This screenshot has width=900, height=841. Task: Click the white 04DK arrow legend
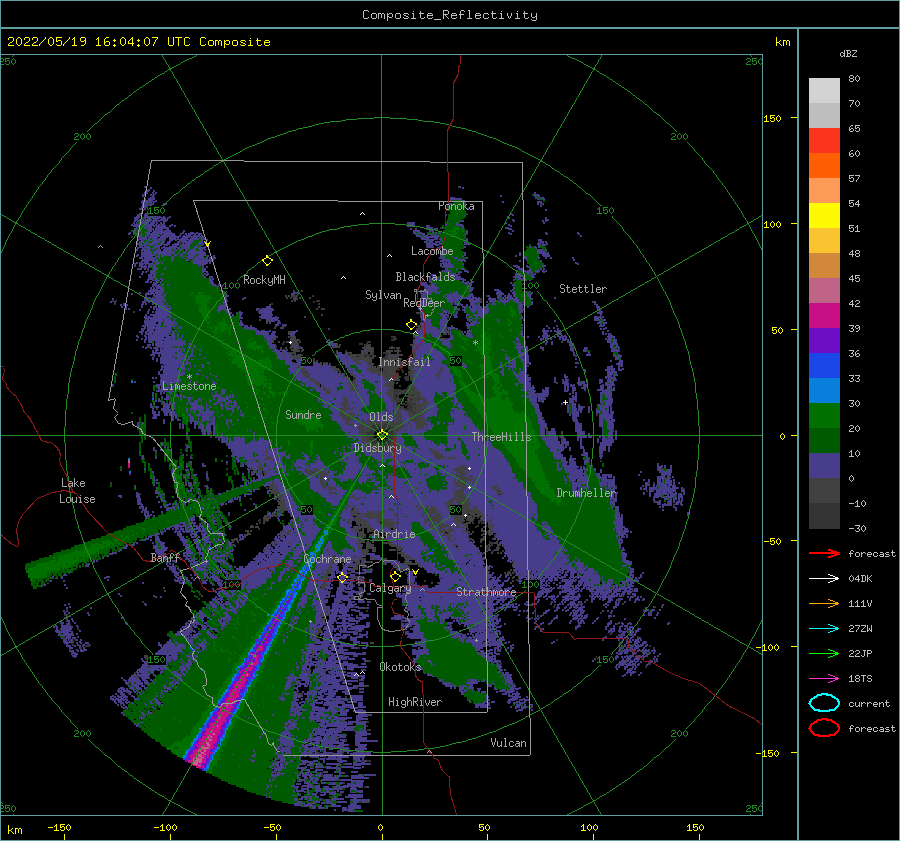[x=824, y=579]
